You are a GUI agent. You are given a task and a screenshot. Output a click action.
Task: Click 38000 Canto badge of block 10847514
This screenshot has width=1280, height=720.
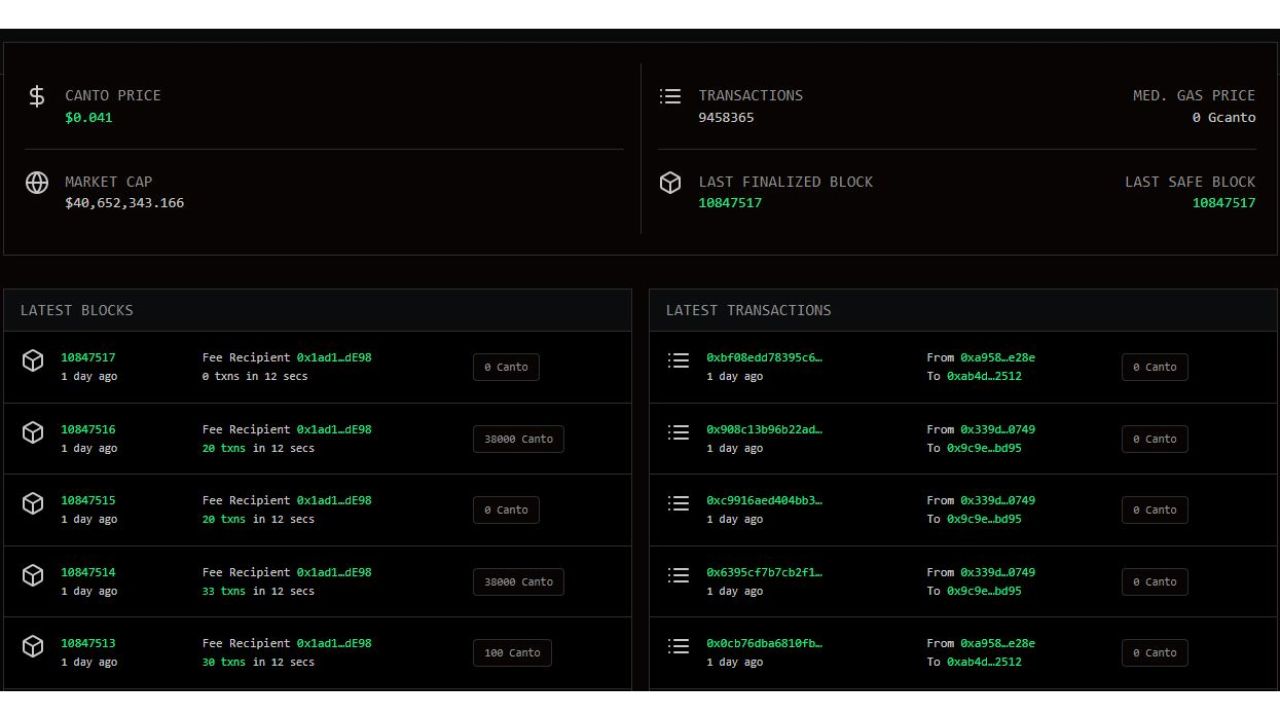[x=518, y=582]
